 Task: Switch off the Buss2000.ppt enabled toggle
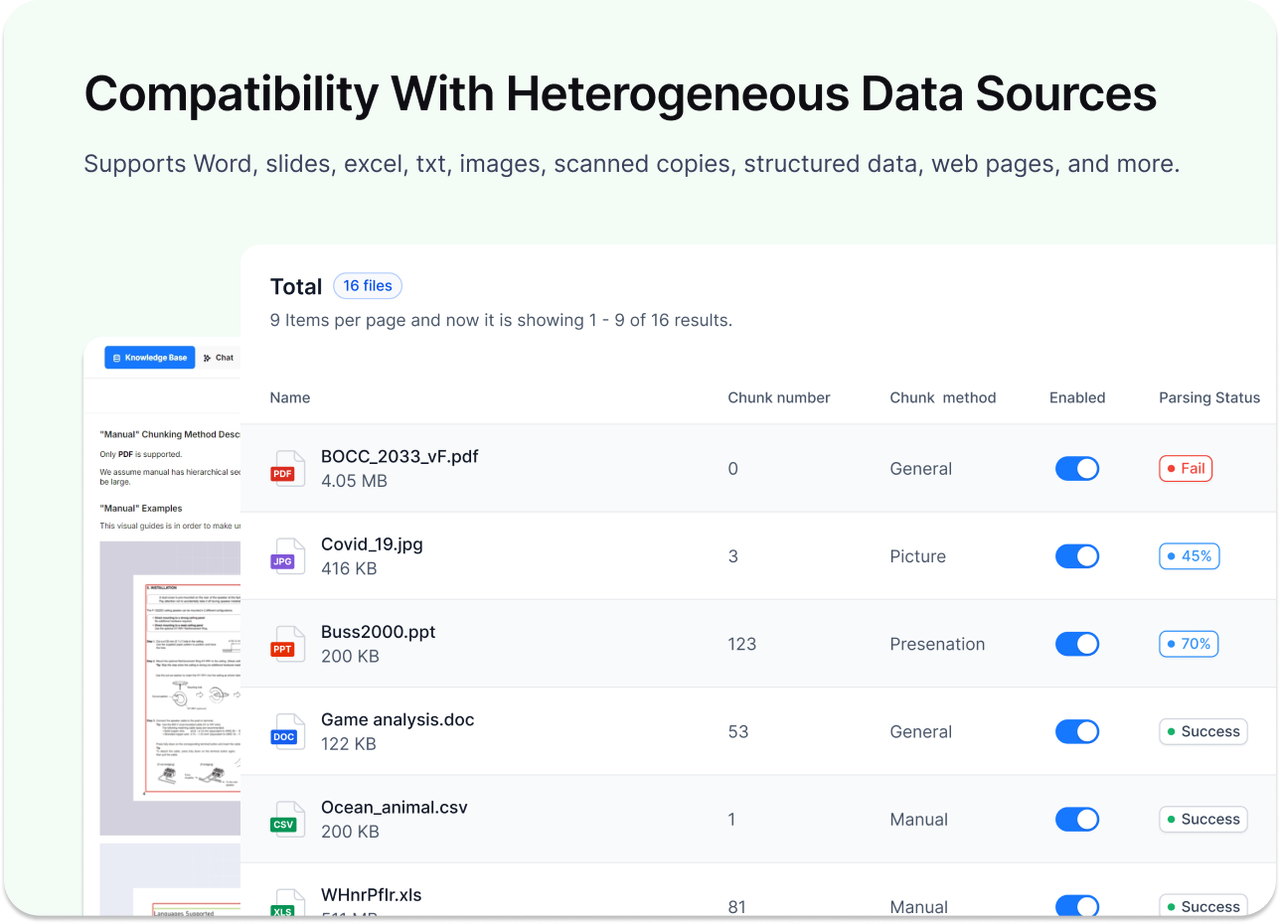tap(1077, 644)
